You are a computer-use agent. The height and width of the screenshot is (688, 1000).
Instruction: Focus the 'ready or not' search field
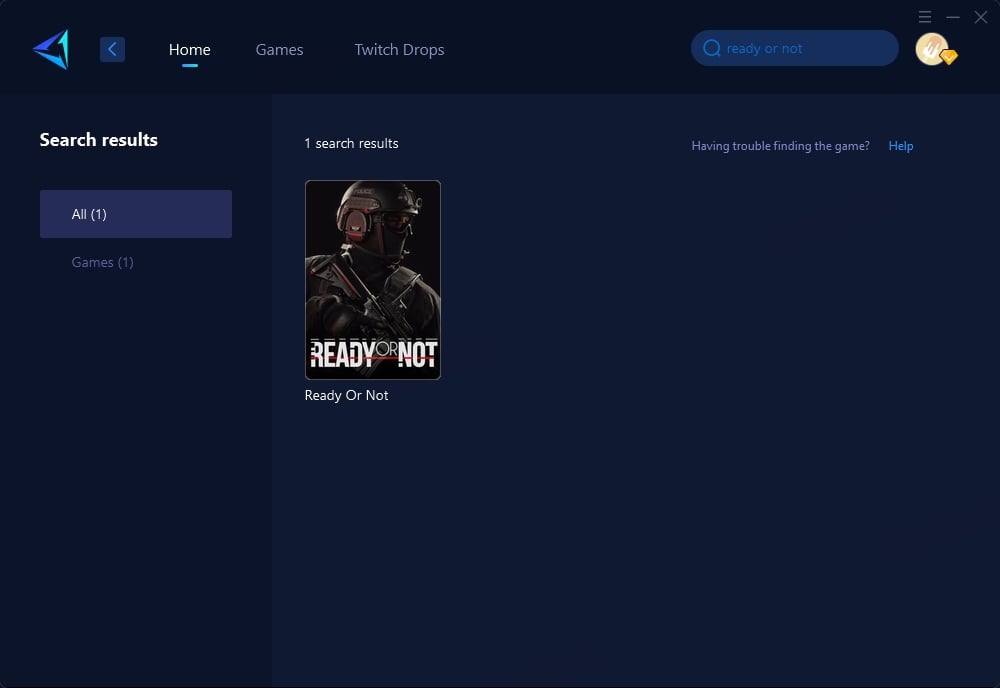point(795,48)
